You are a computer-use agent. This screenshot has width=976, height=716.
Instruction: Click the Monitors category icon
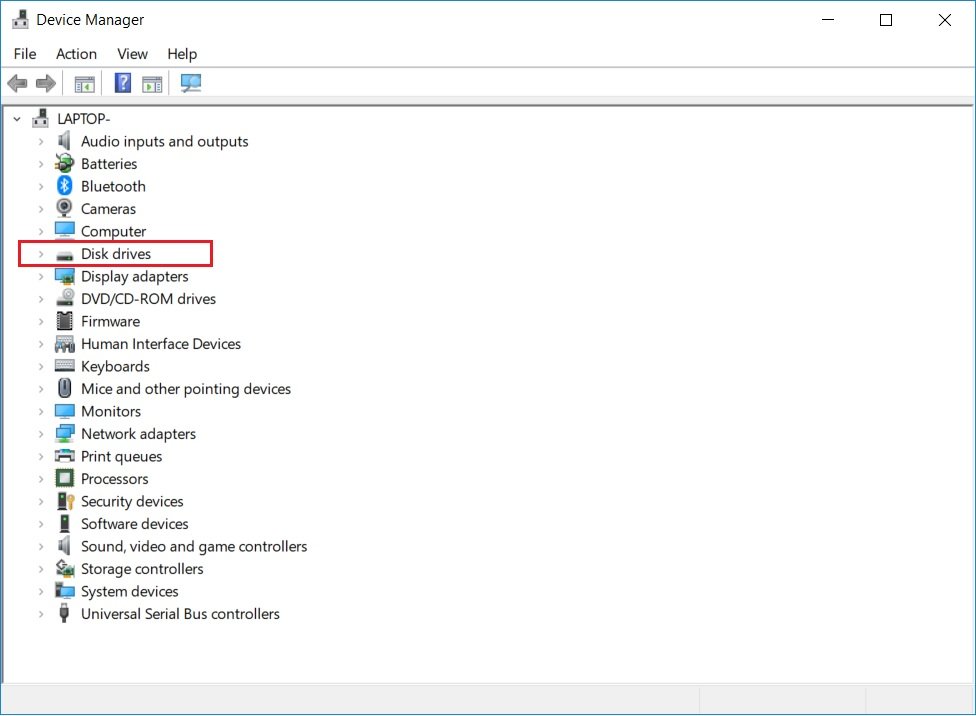[x=64, y=411]
